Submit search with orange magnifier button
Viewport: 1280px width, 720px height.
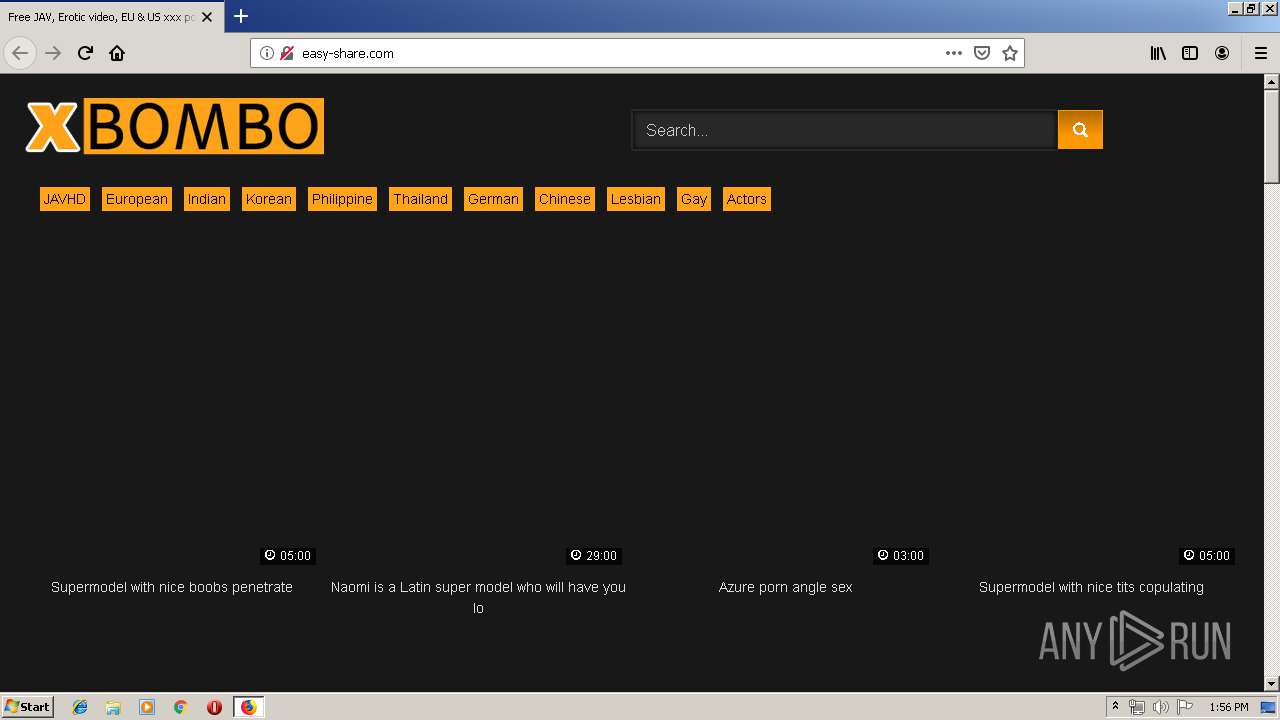[1080, 130]
